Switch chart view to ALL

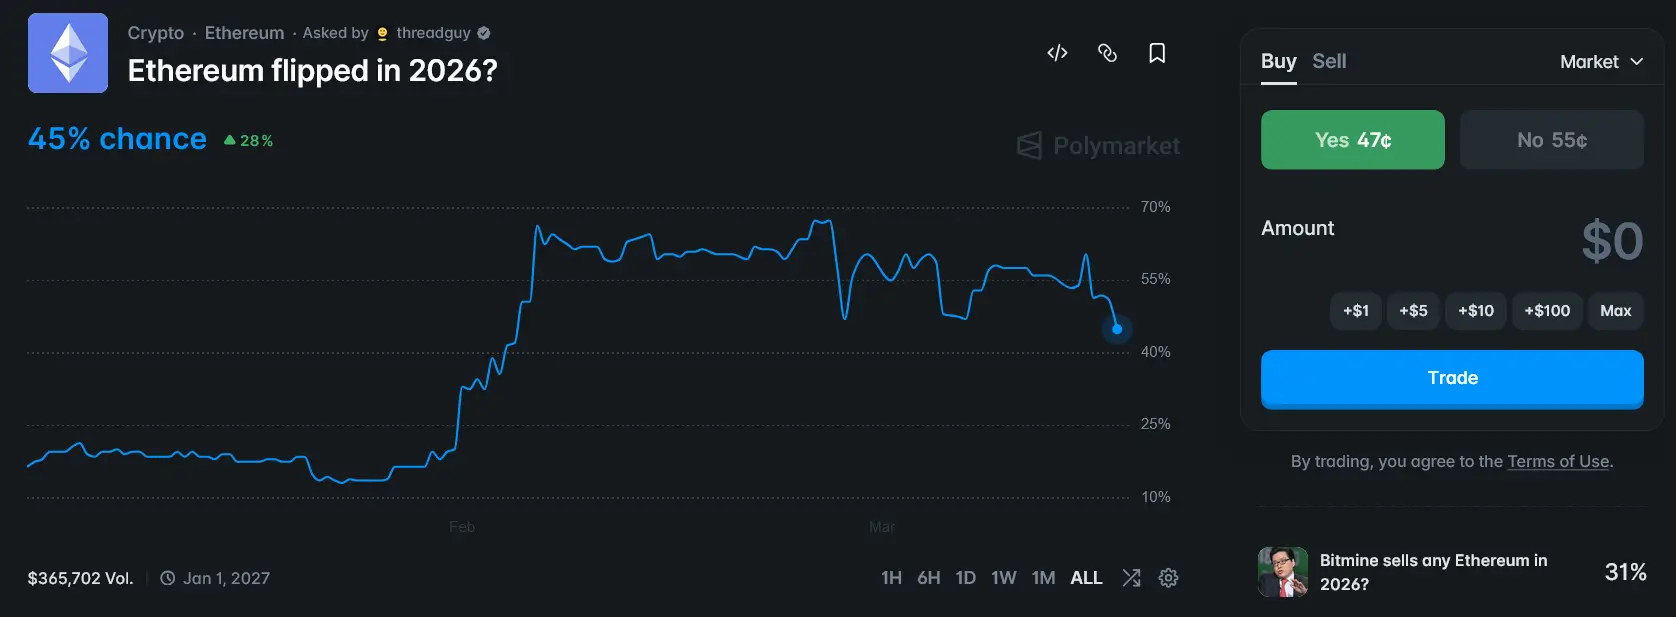tap(1086, 577)
